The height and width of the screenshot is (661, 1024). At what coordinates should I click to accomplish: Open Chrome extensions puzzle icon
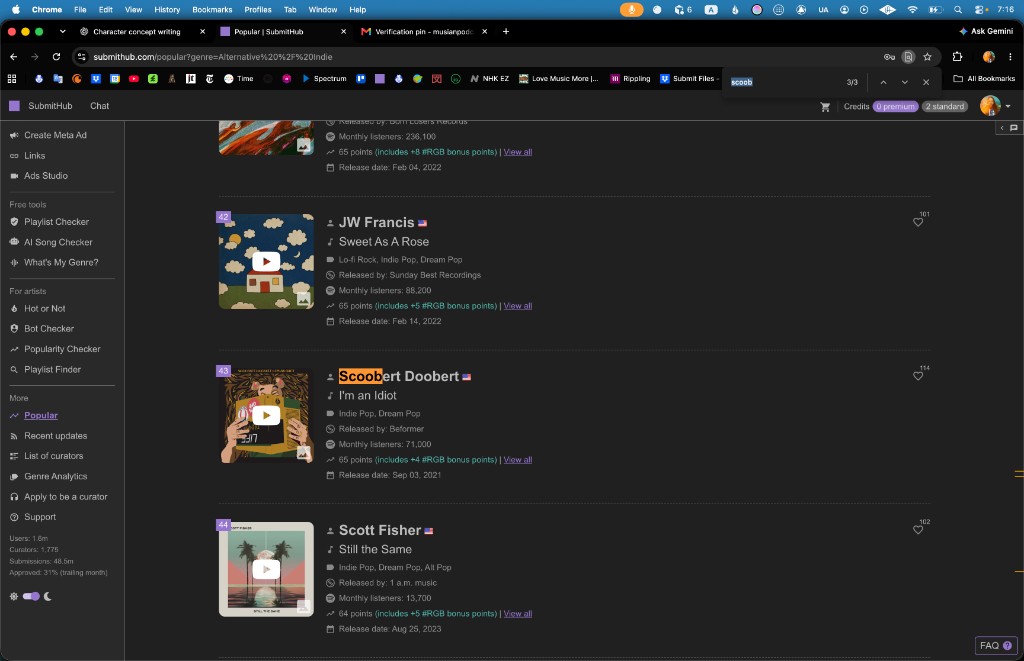(957, 57)
